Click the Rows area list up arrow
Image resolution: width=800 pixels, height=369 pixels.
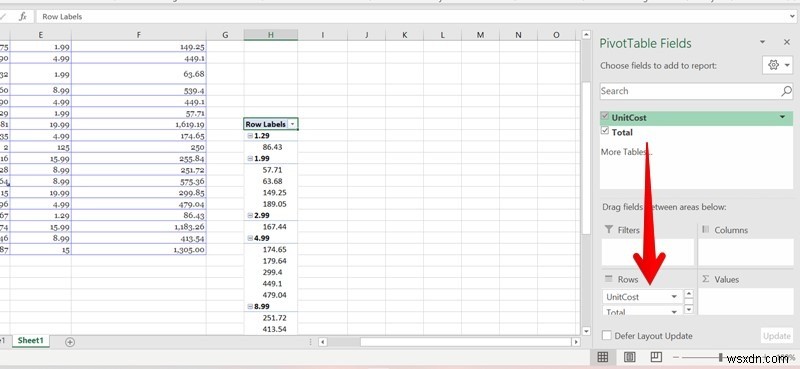tap(689, 294)
